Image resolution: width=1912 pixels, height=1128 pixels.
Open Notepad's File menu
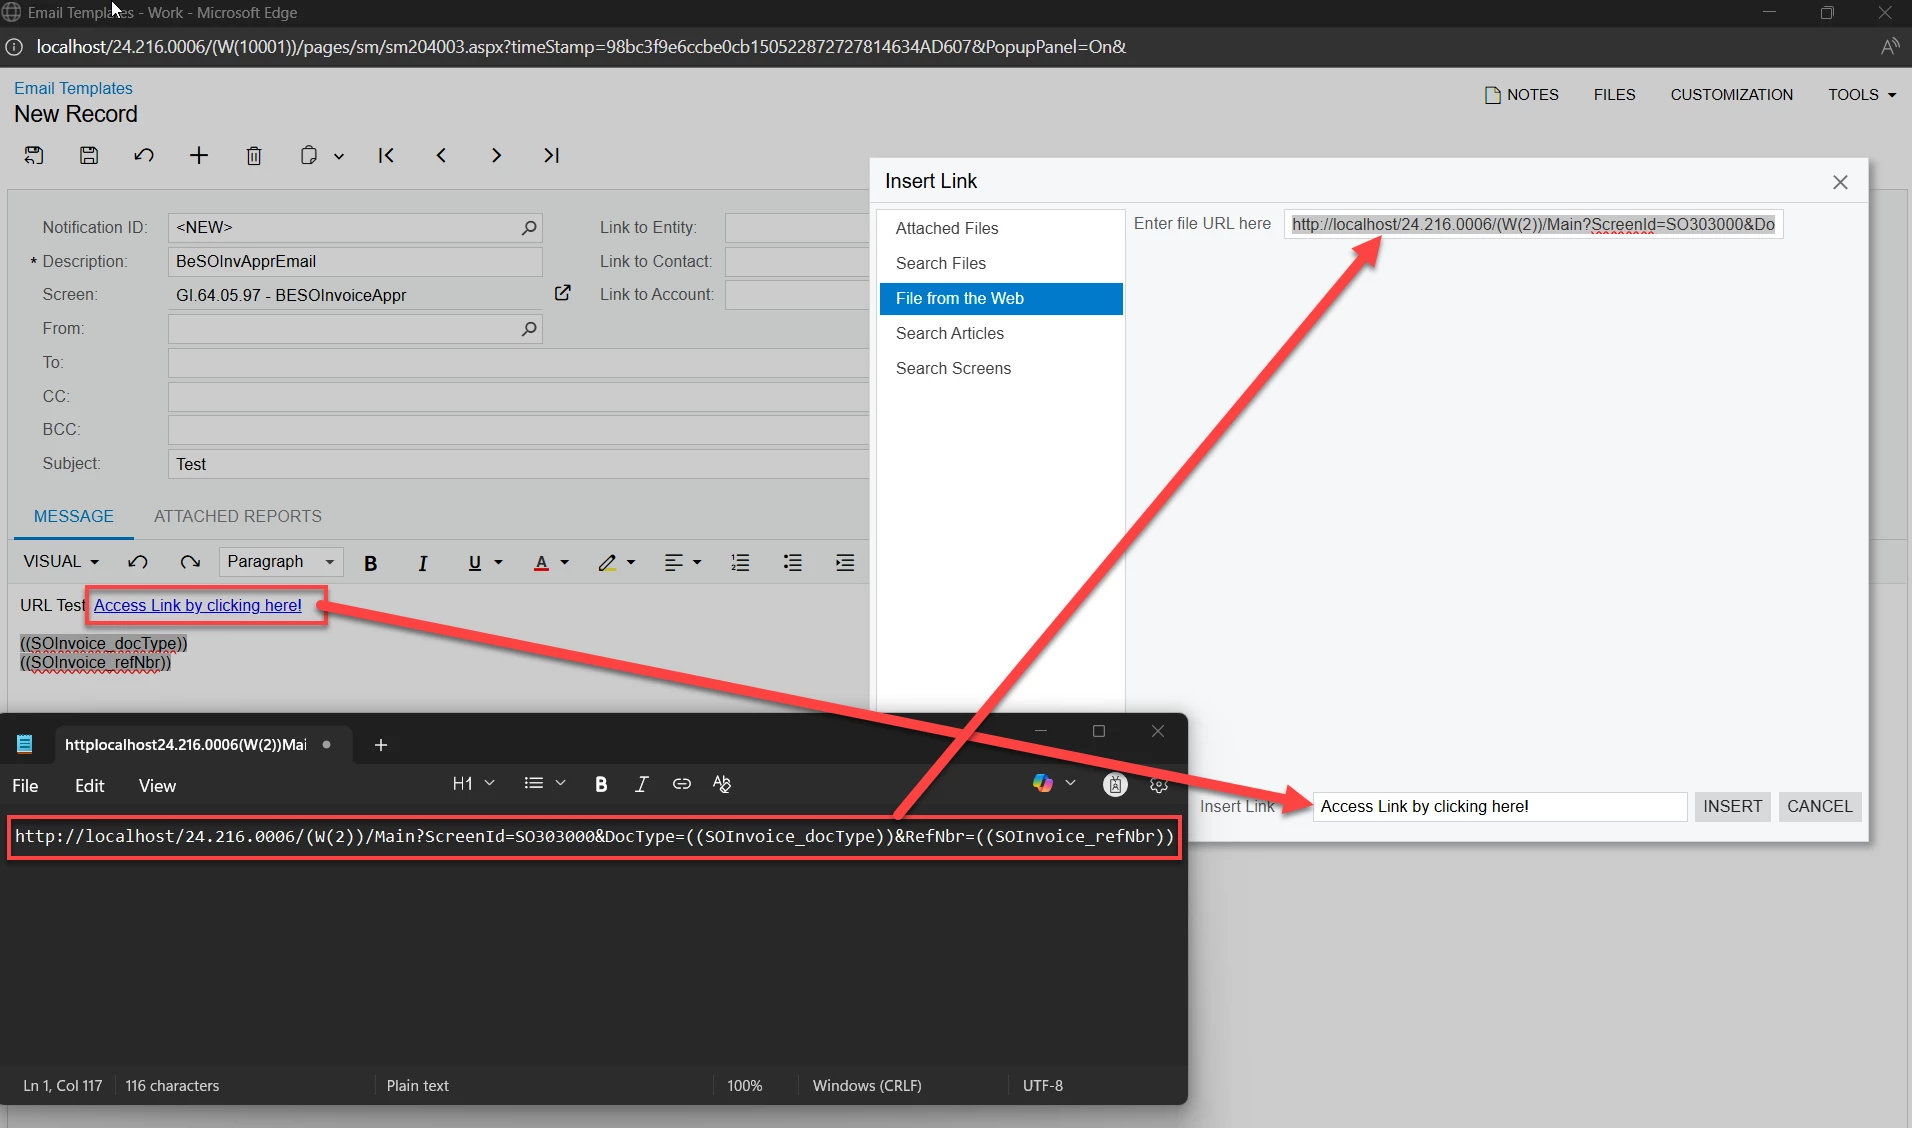25,786
